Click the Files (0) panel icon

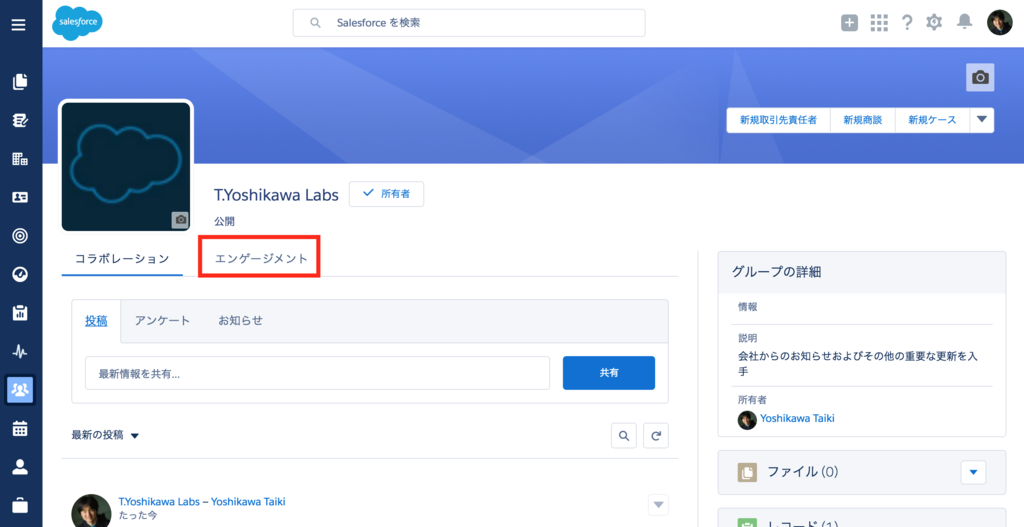pos(747,471)
